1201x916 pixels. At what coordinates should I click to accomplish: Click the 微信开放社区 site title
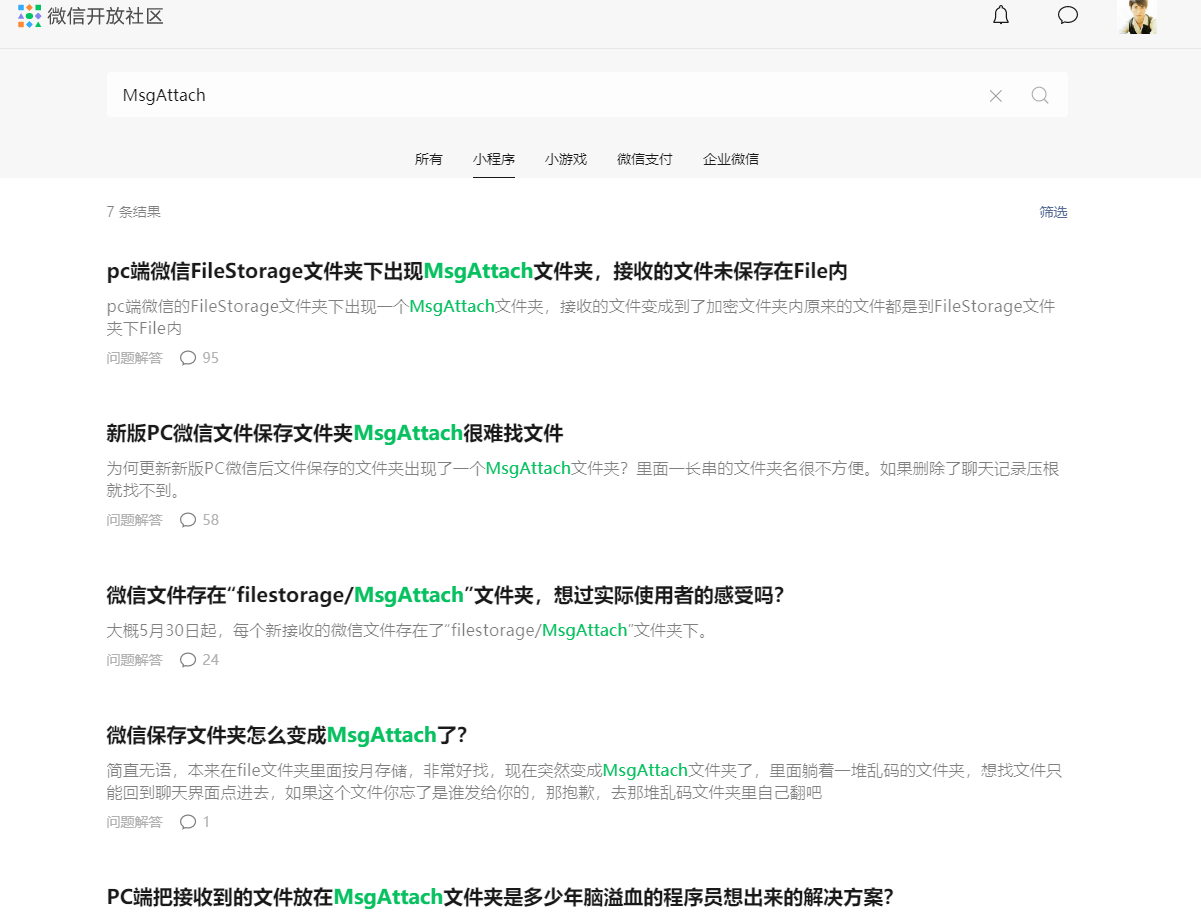click(106, 16)
